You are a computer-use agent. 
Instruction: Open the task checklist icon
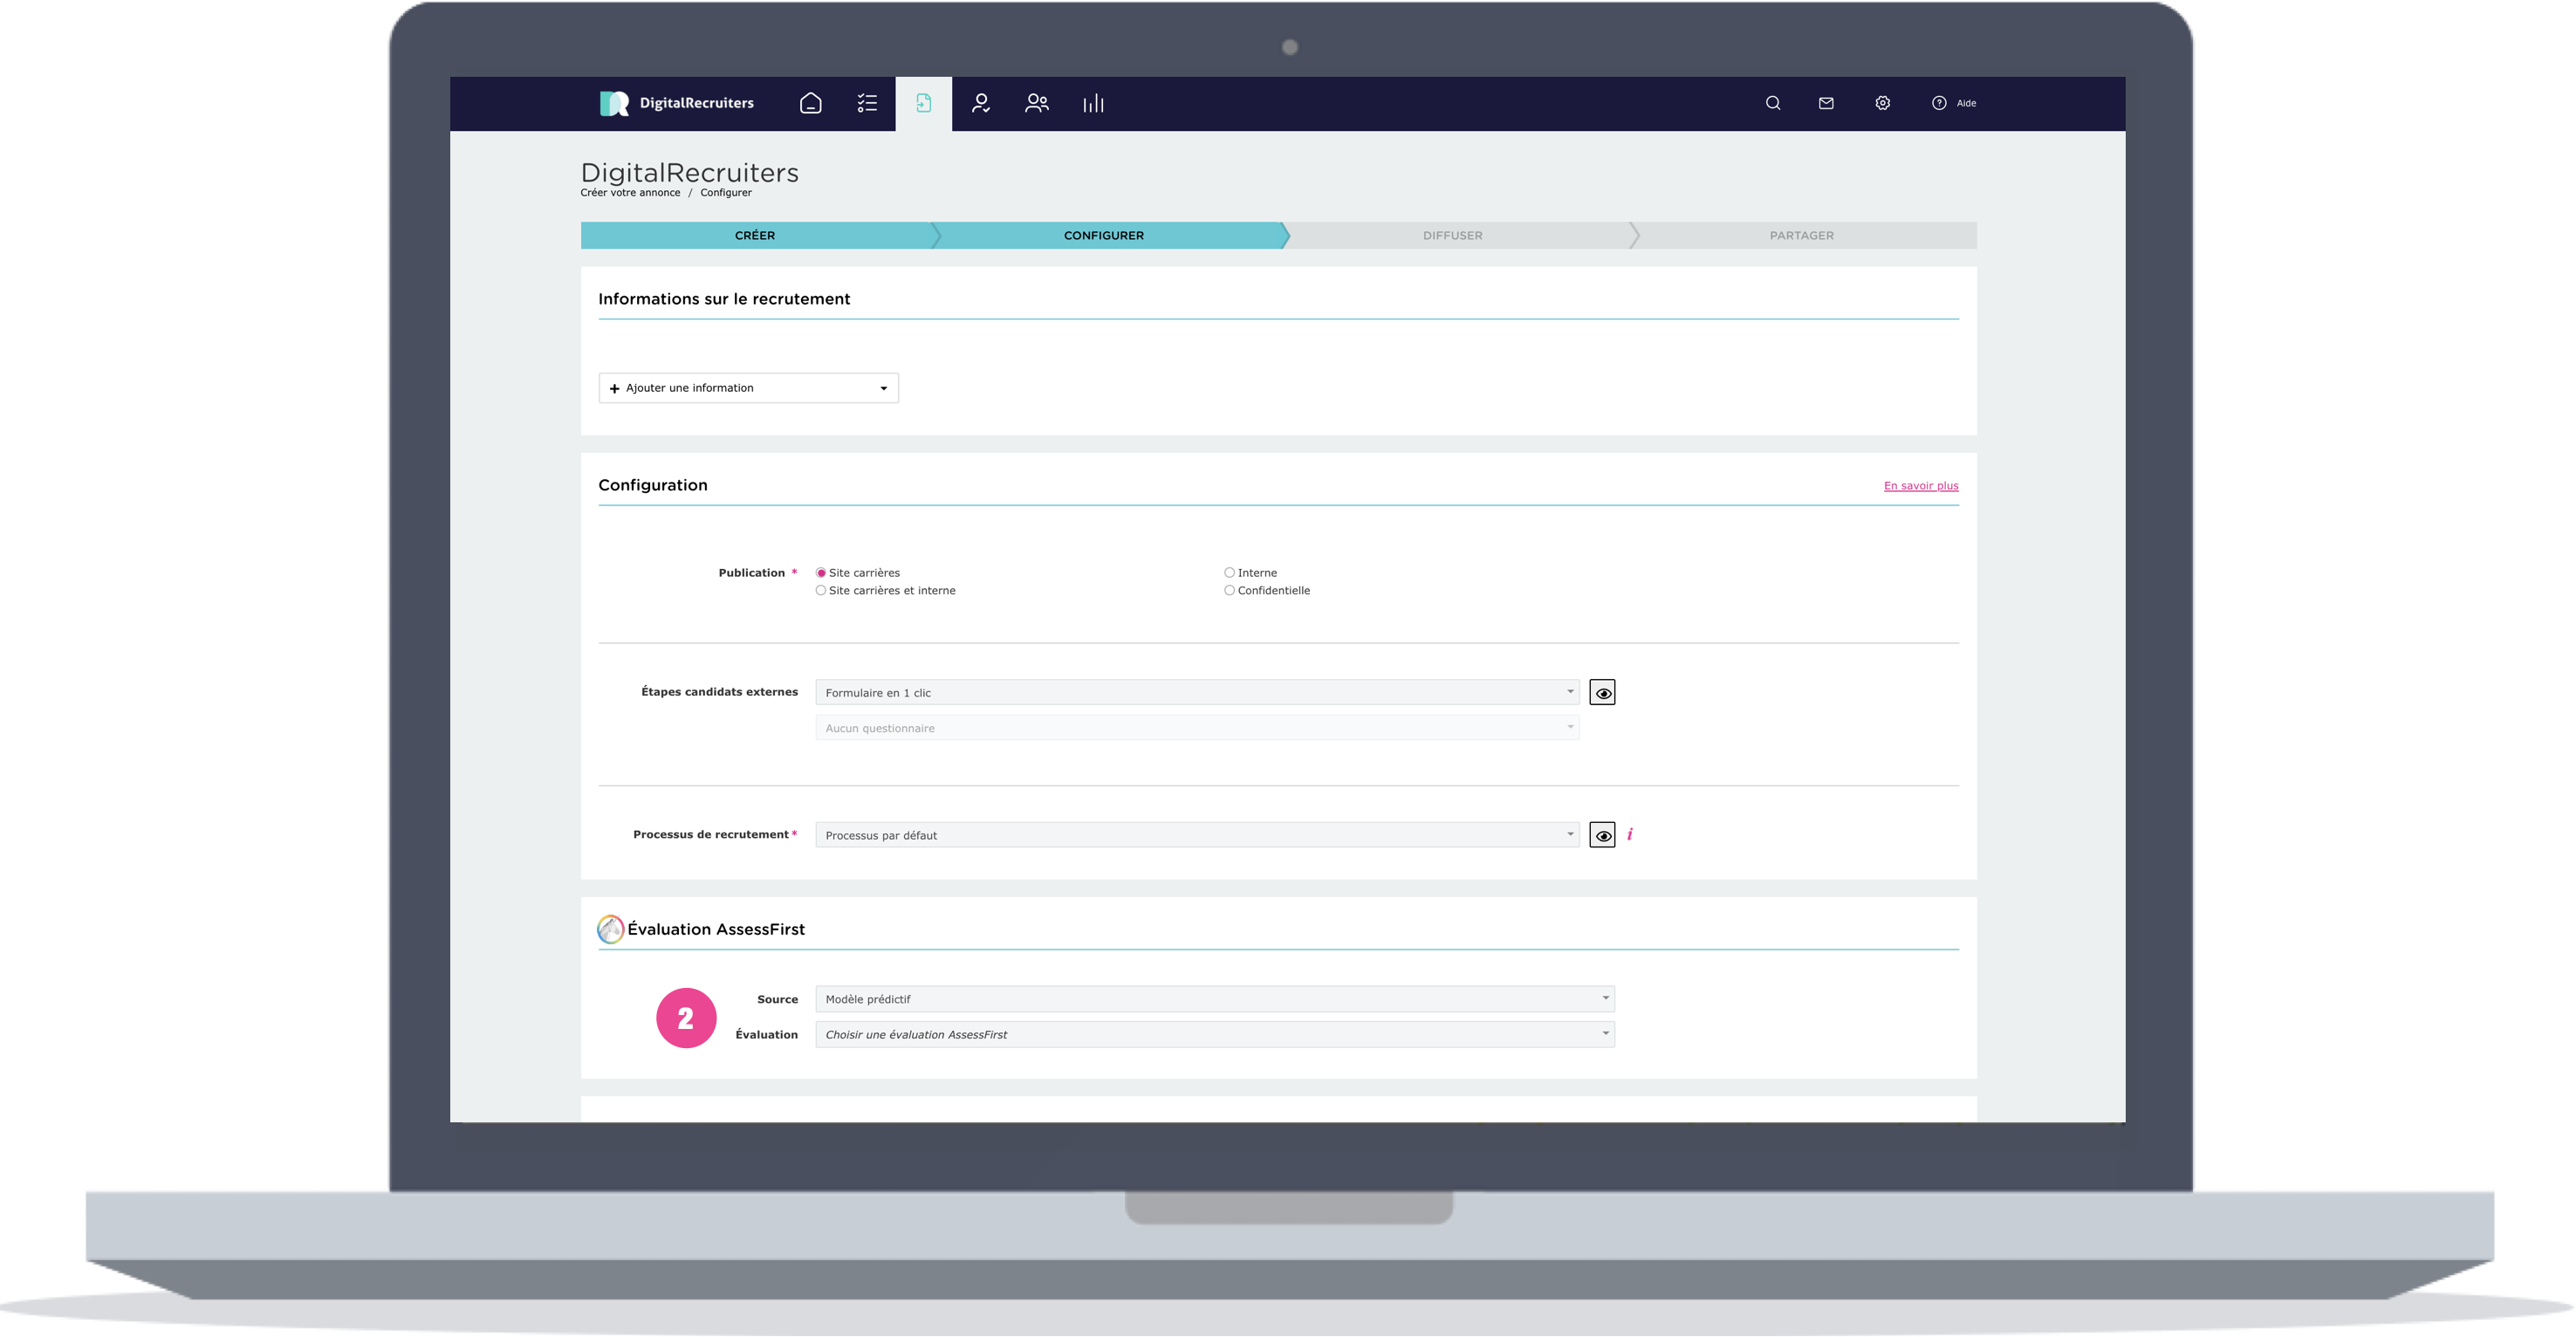[867, 103]
